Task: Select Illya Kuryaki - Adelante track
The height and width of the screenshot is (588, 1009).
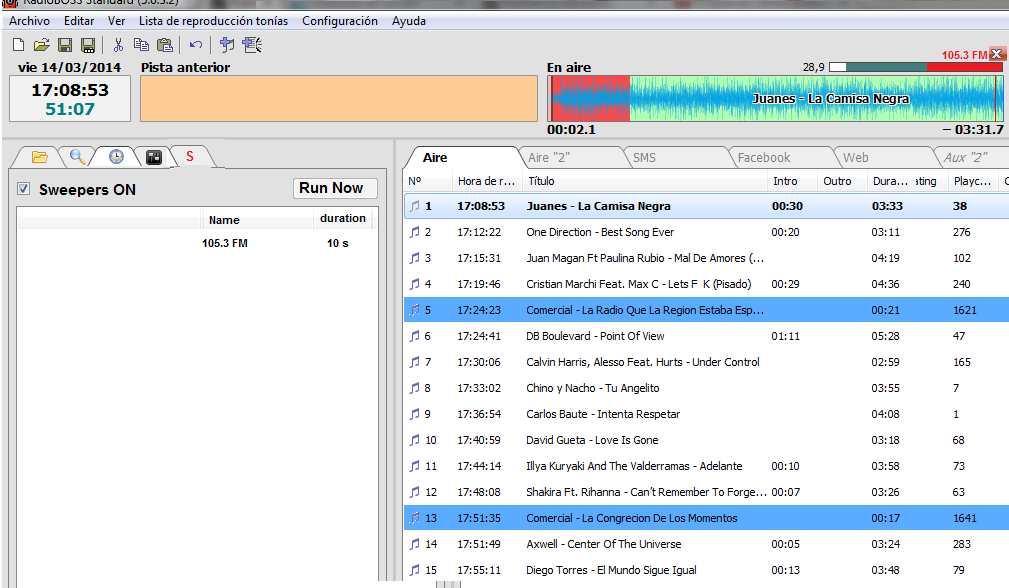Action: (x=706, y=466)
